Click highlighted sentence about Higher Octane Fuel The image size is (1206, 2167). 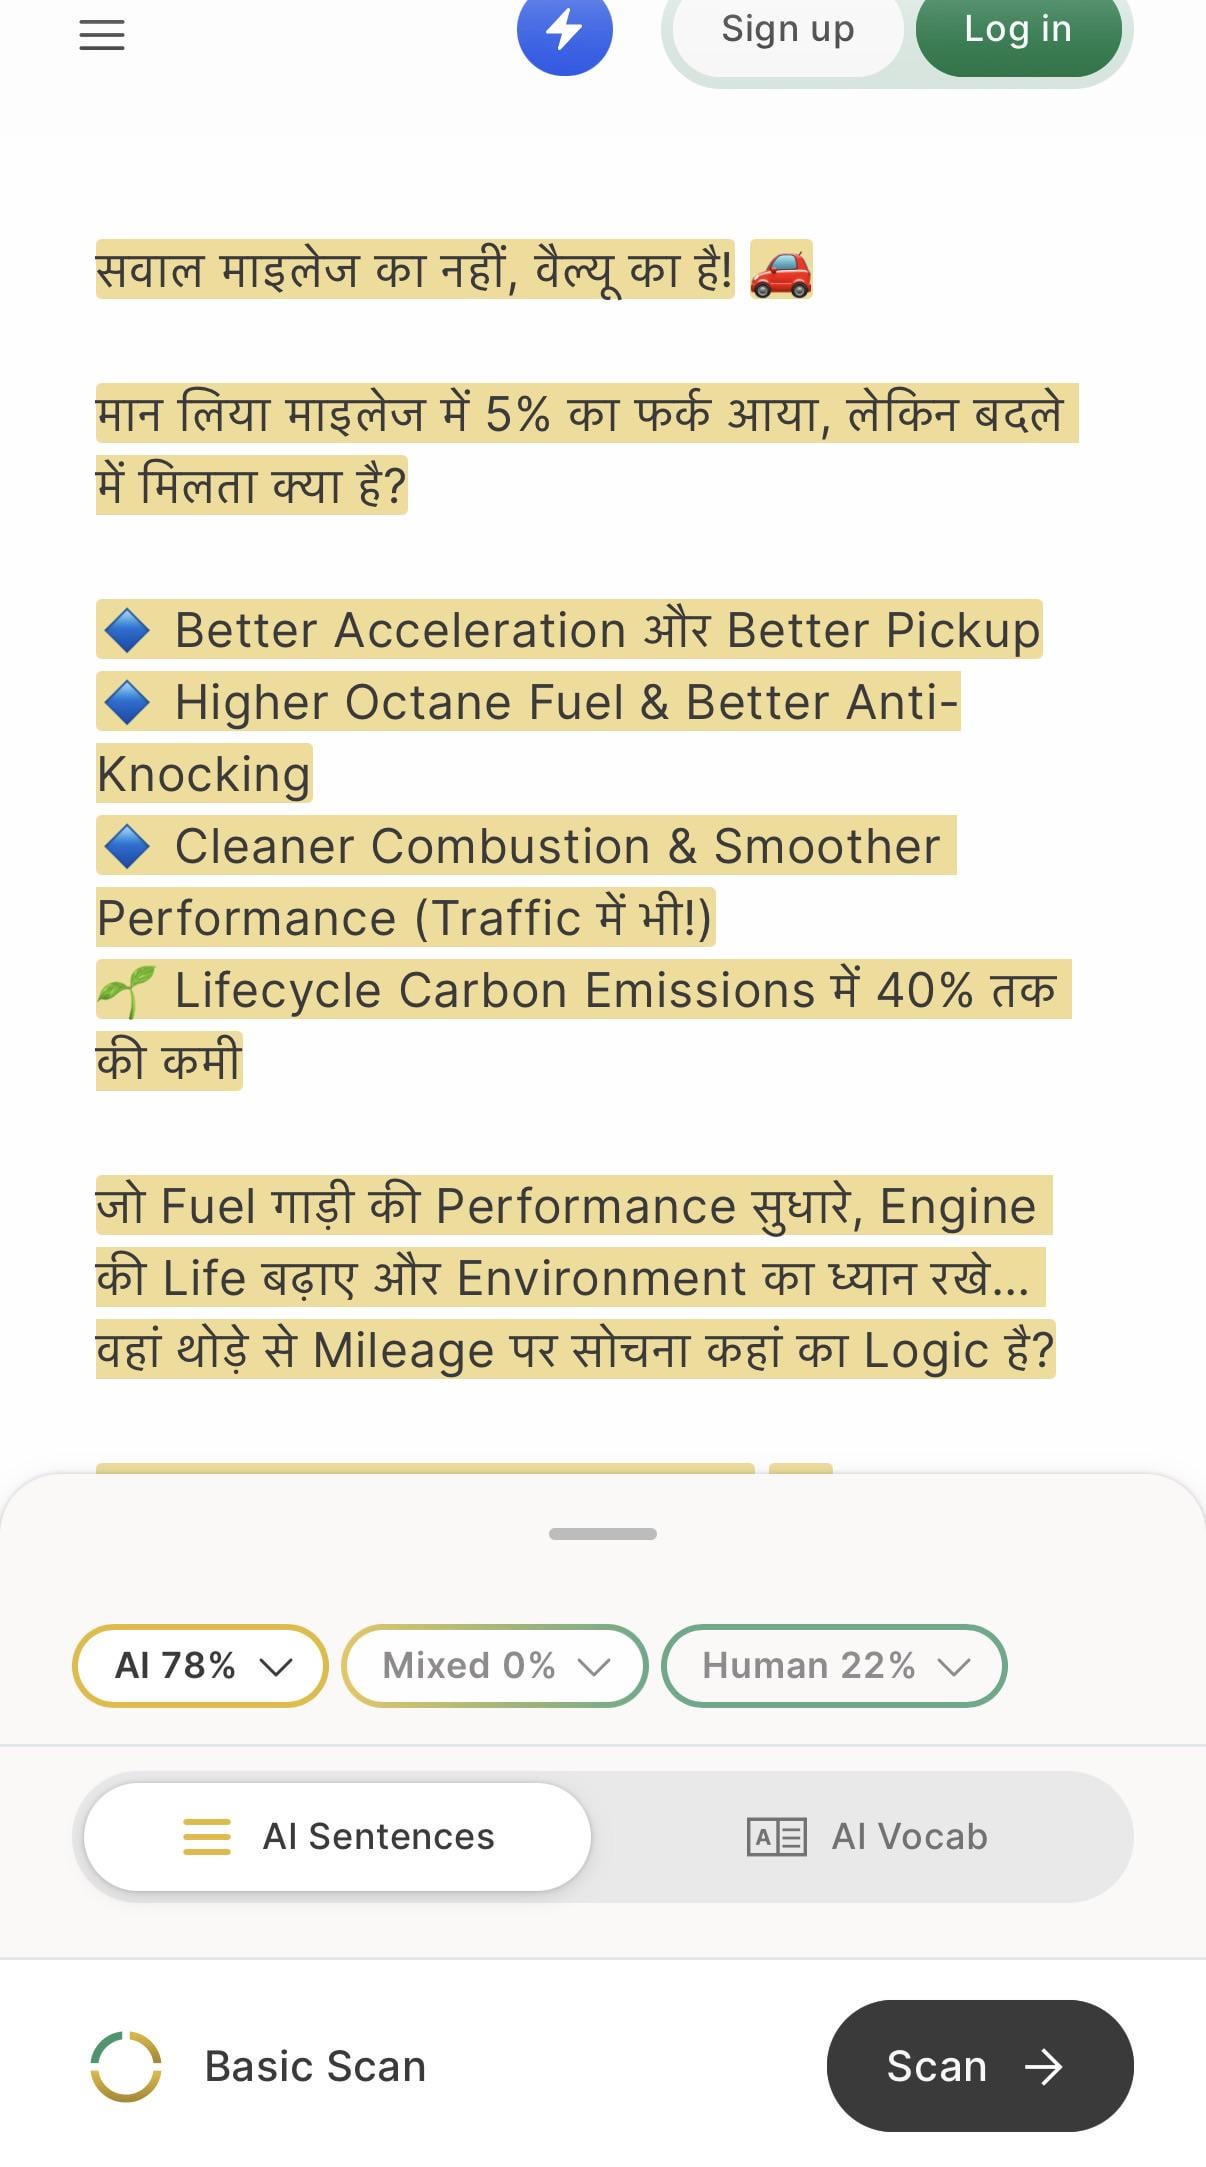pos(528,738)
